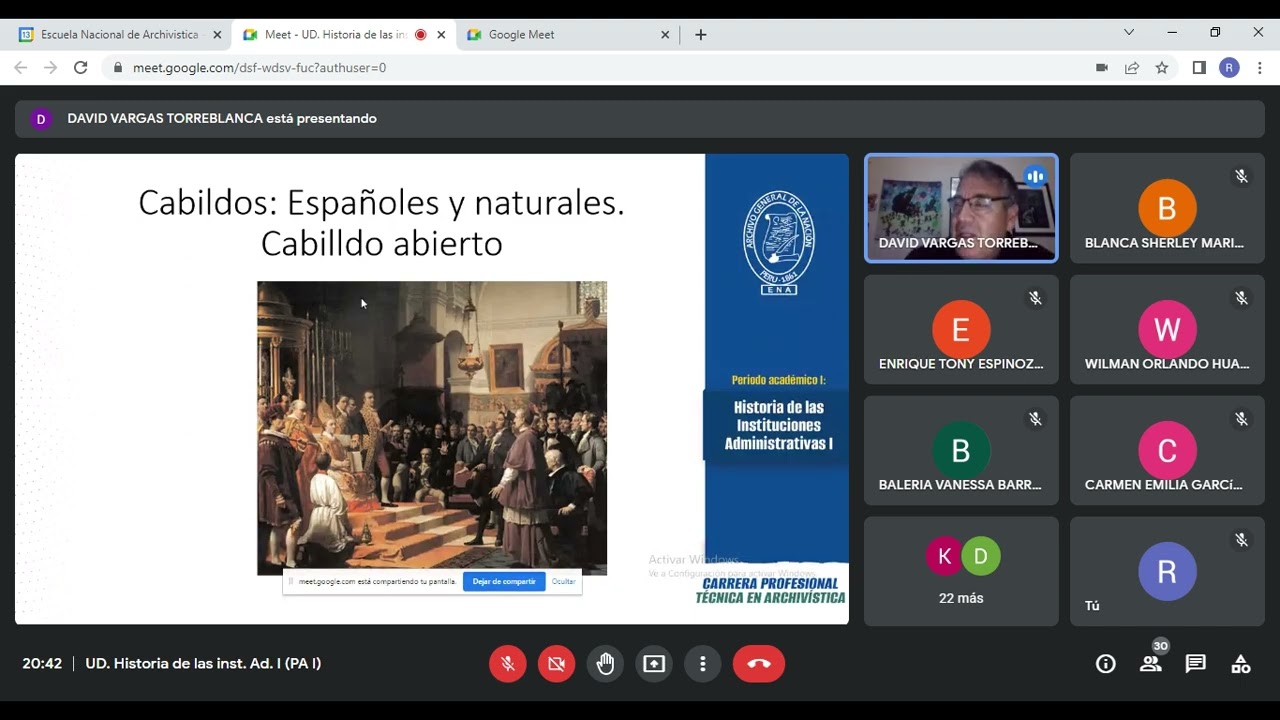Unmute the microphone in Meet controls
This screenshot has width=1280, height=720.
point(508,664)
